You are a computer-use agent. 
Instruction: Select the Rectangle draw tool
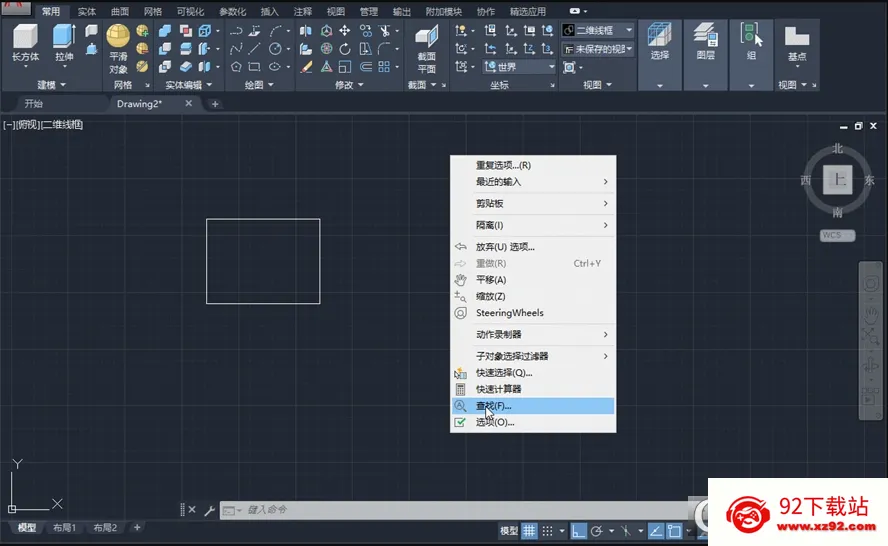[254, 67]
